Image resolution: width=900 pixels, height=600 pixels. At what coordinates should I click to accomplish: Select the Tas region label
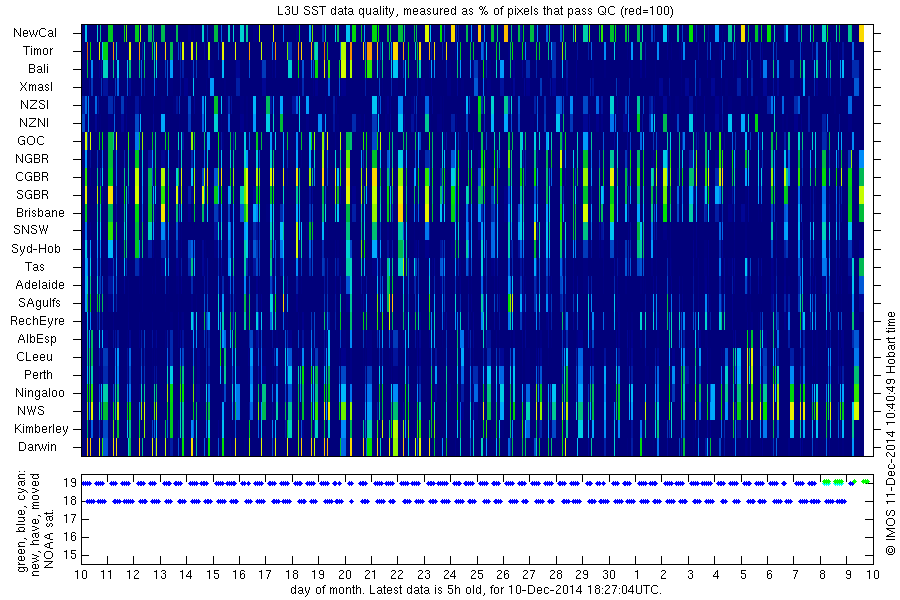click(x=34, y=266)
